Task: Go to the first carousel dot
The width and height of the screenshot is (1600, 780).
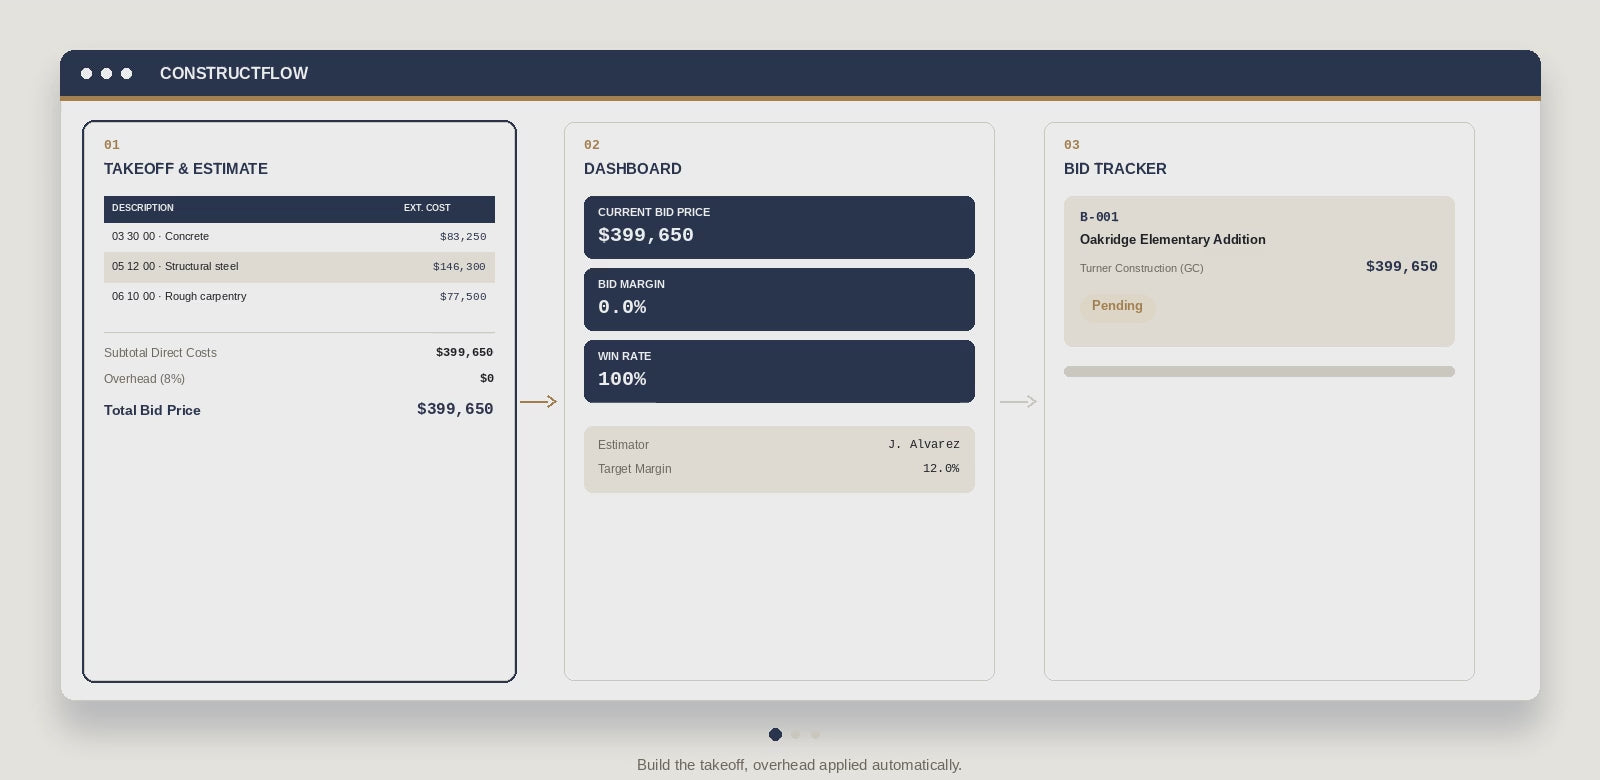Action: [775, 734]
